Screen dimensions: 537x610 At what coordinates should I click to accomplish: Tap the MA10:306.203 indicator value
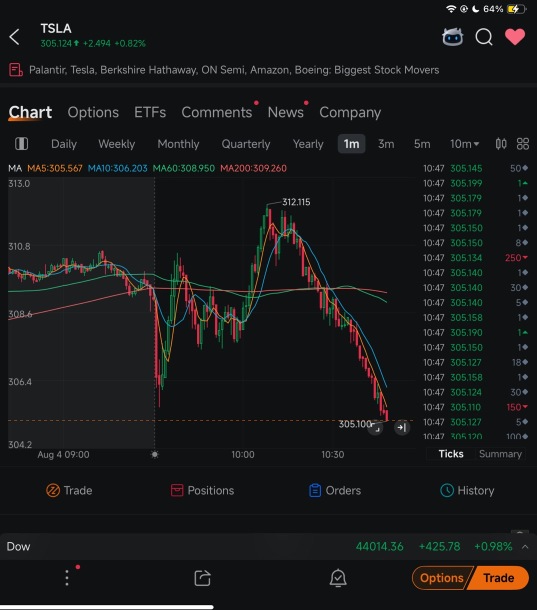(118, 168)
